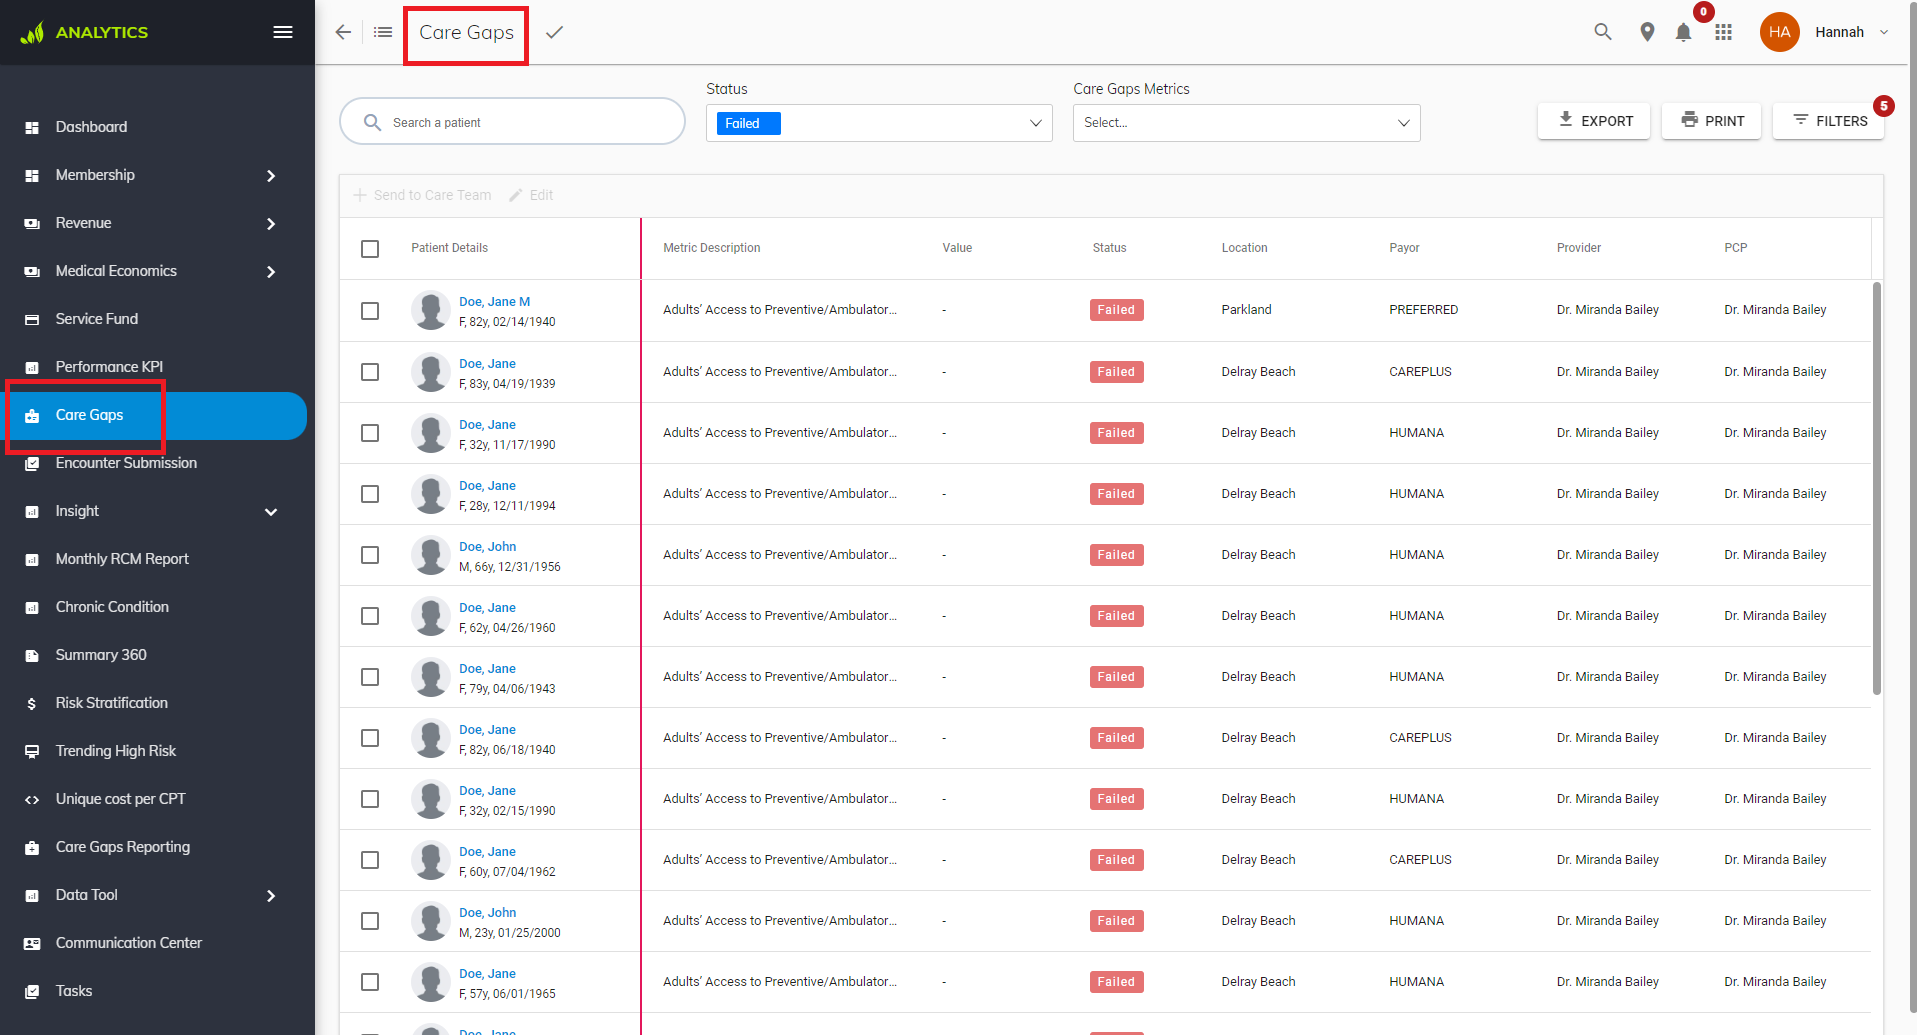The width and height of the screenshot is (1917, 1035).
Task: Click the Chronic Condition sidebar icon
Action: 32,608
